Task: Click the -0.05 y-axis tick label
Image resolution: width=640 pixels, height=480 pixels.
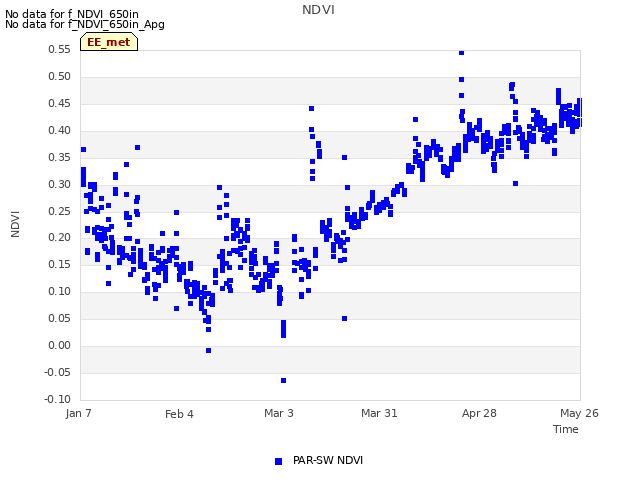Action: pos(57,372)
